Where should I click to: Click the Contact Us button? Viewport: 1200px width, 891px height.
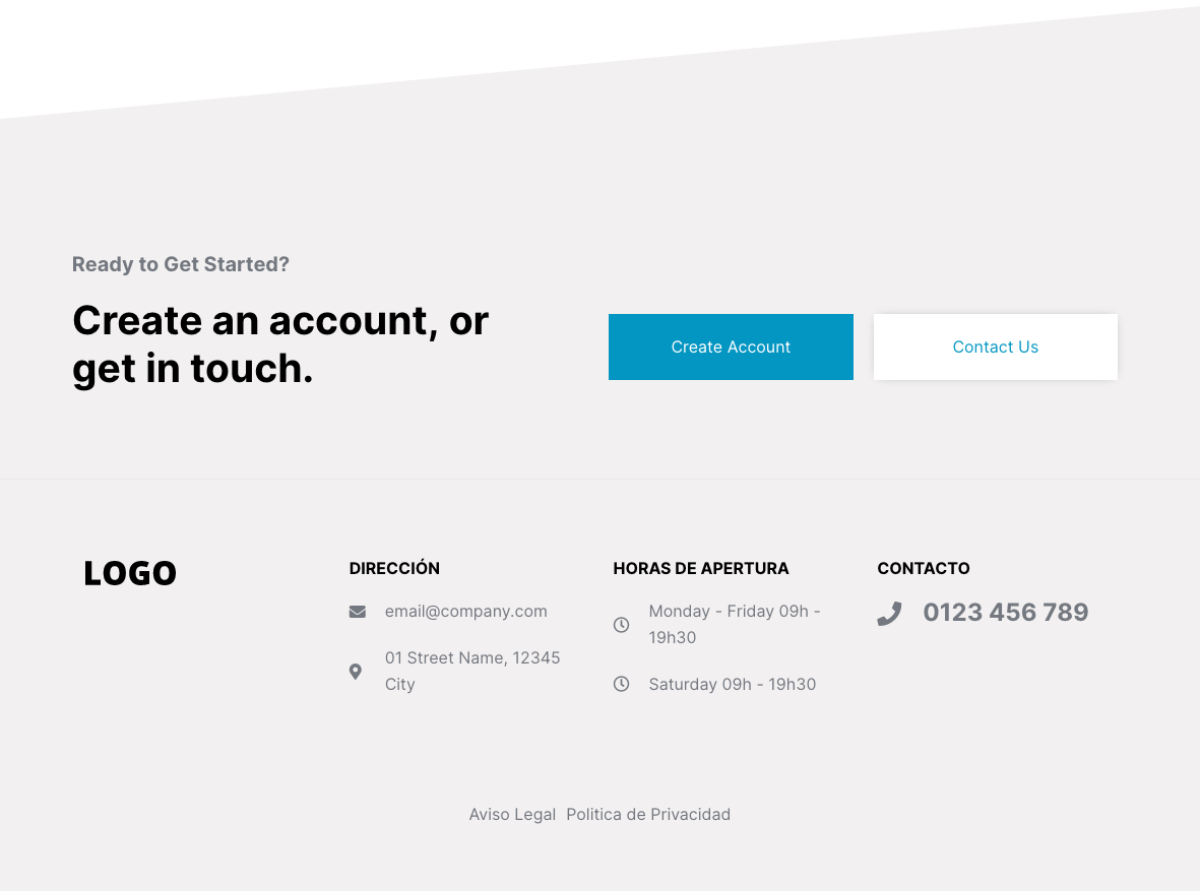point(995,347)
